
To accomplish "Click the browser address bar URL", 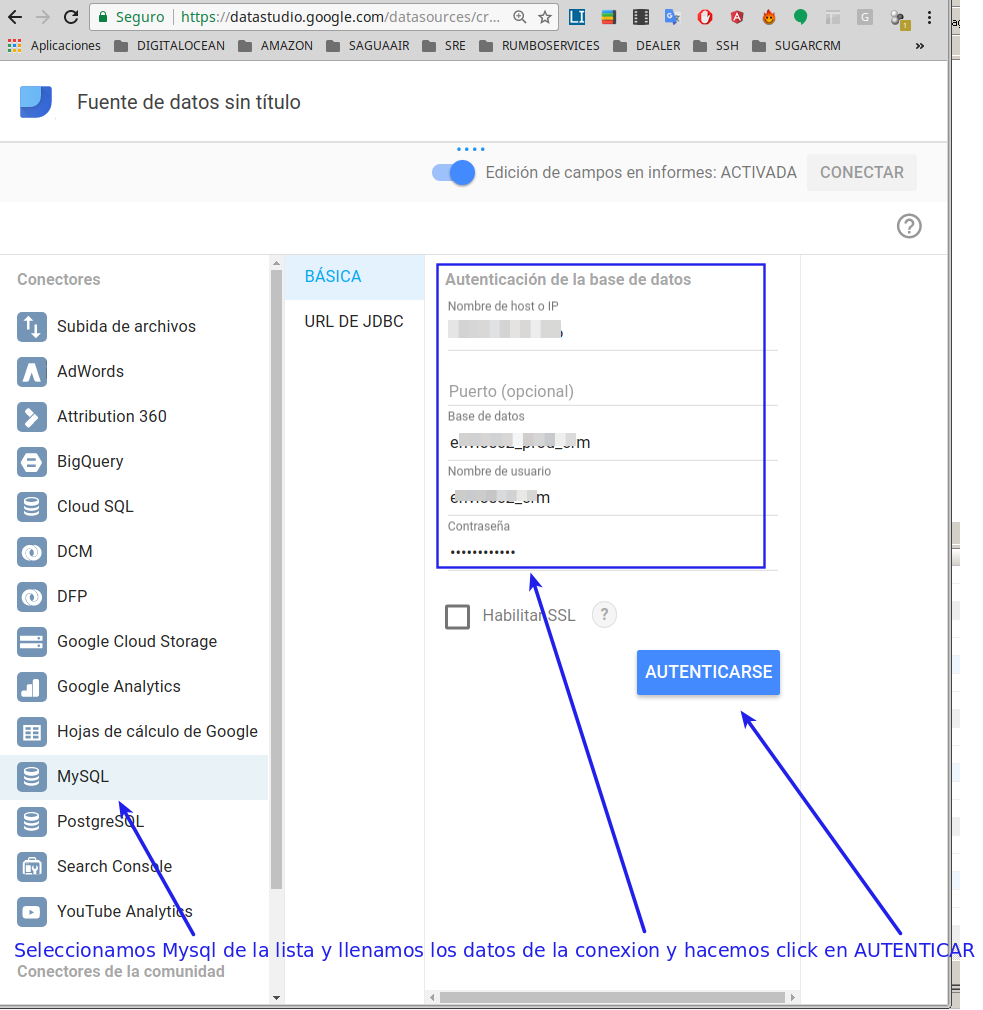I will pyautogui.click(x=340, y=17).
